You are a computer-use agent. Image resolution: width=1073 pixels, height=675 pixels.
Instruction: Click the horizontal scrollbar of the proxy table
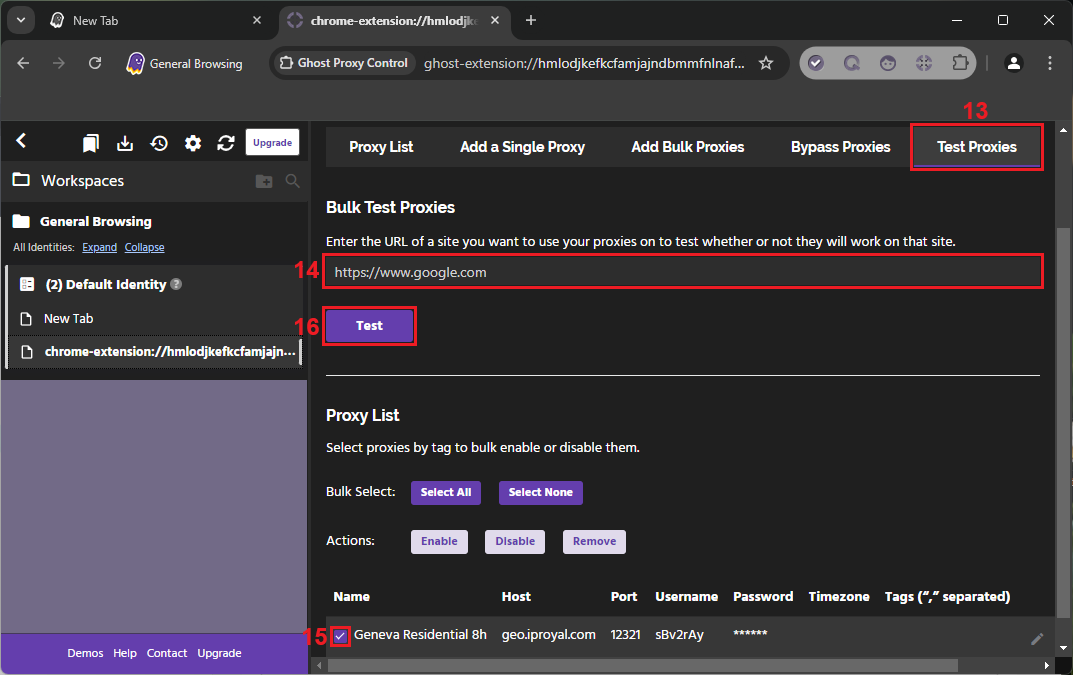(643, 665)
